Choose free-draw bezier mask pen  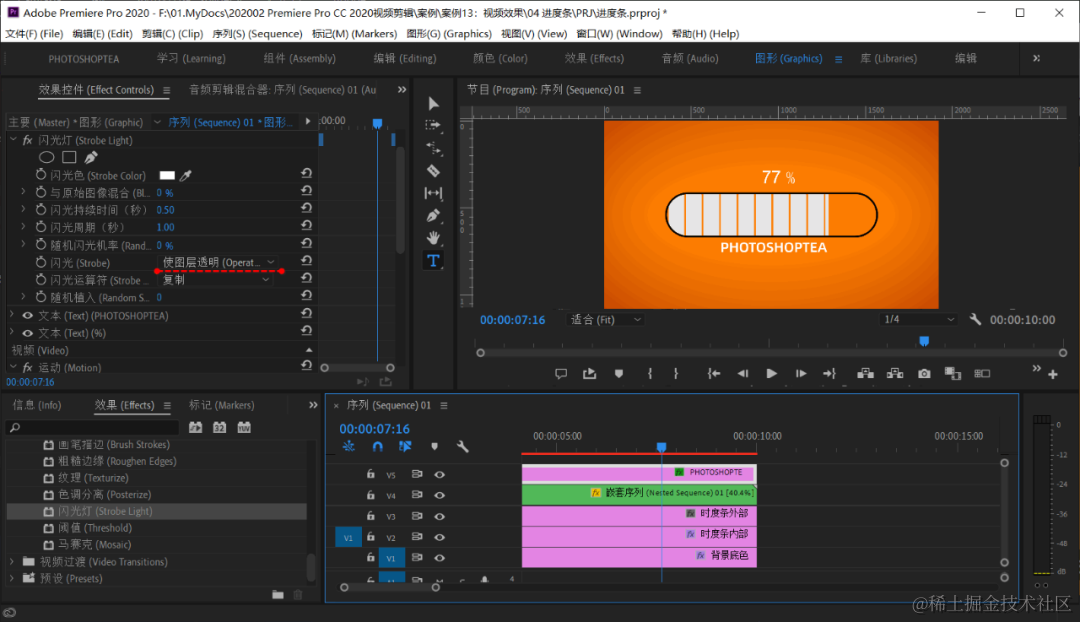[91, 158]
